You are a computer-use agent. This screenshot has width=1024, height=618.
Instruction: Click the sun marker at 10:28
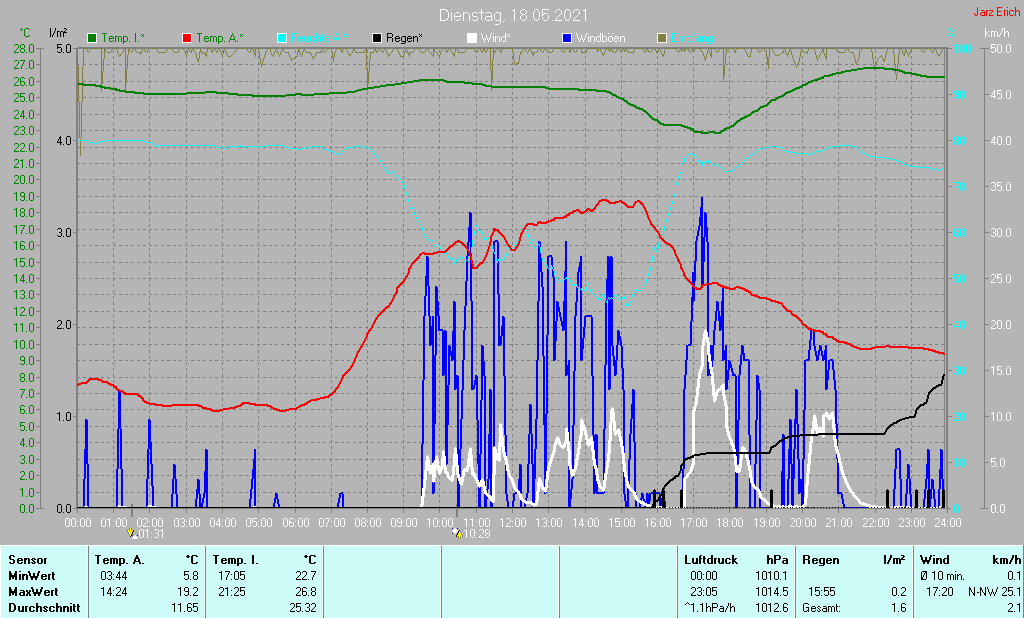[x=456, y=533]
